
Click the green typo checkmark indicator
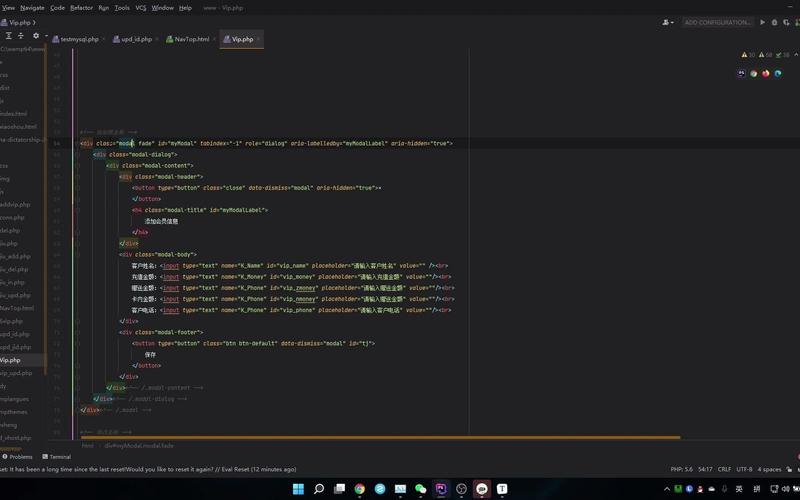pyautogui.click(x=782, y=55)
